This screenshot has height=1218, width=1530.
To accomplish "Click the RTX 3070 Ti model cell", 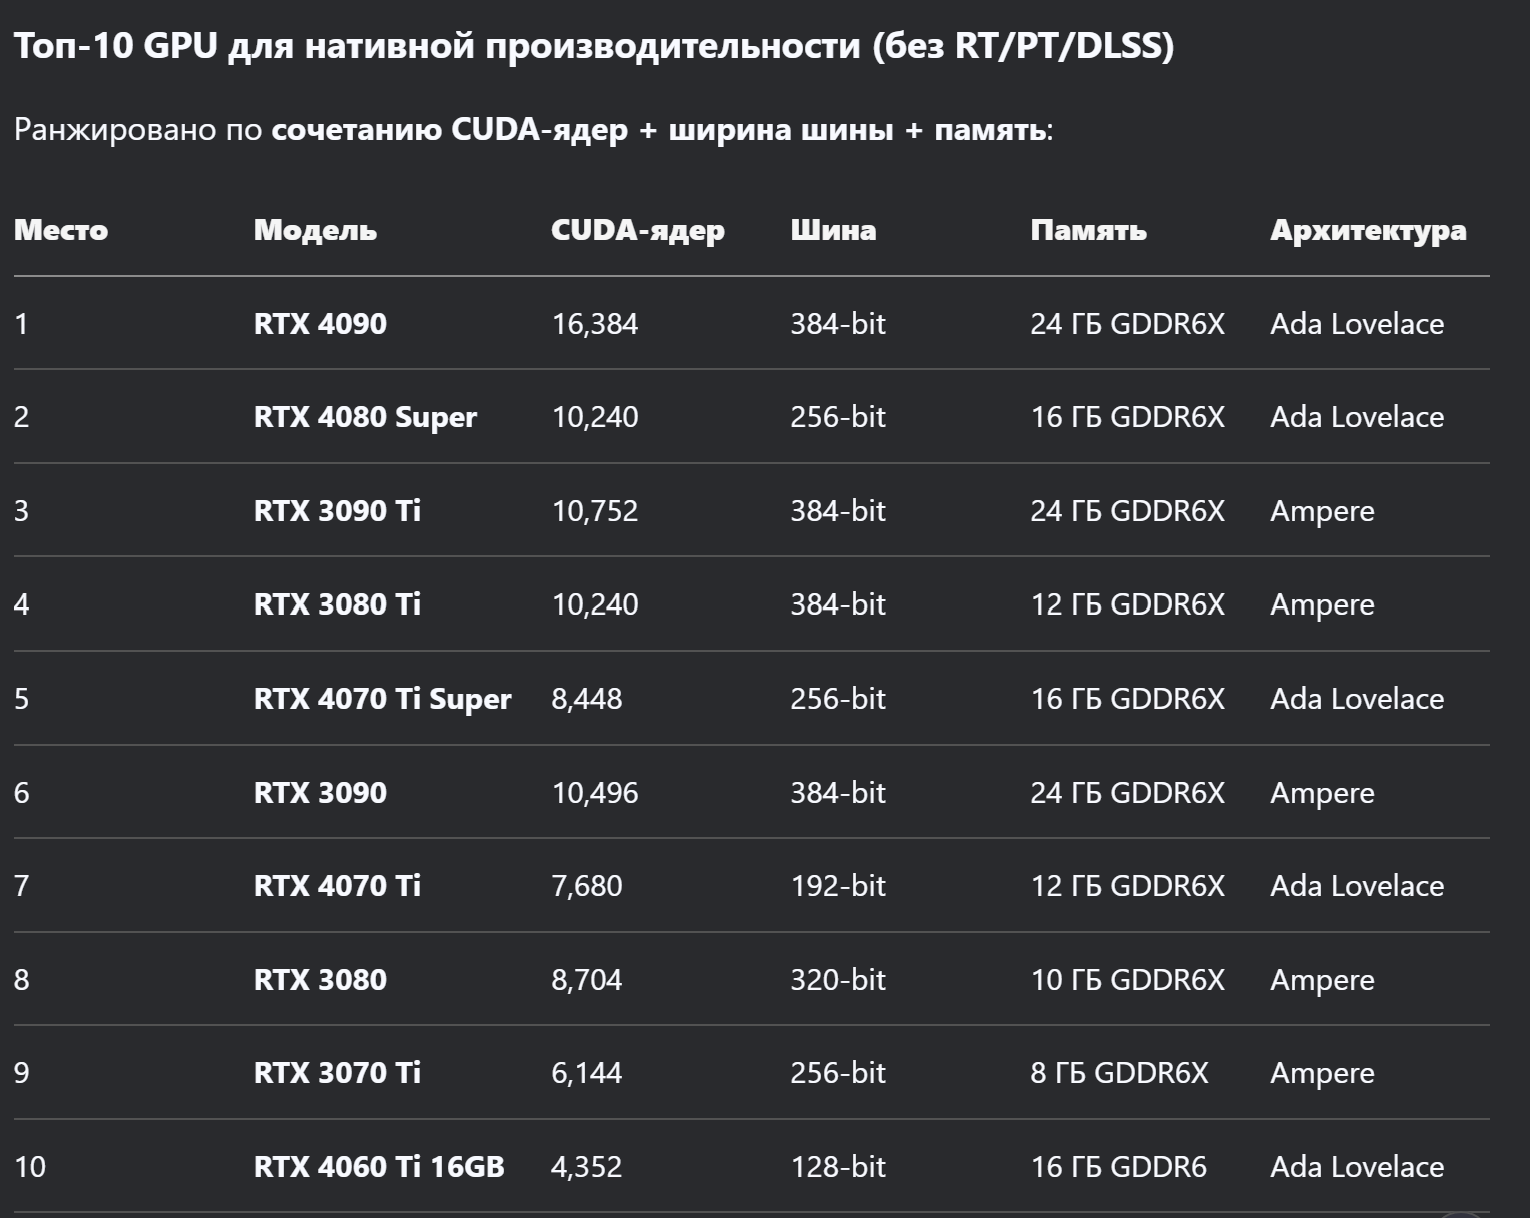I will click(x=337, y=1073).
